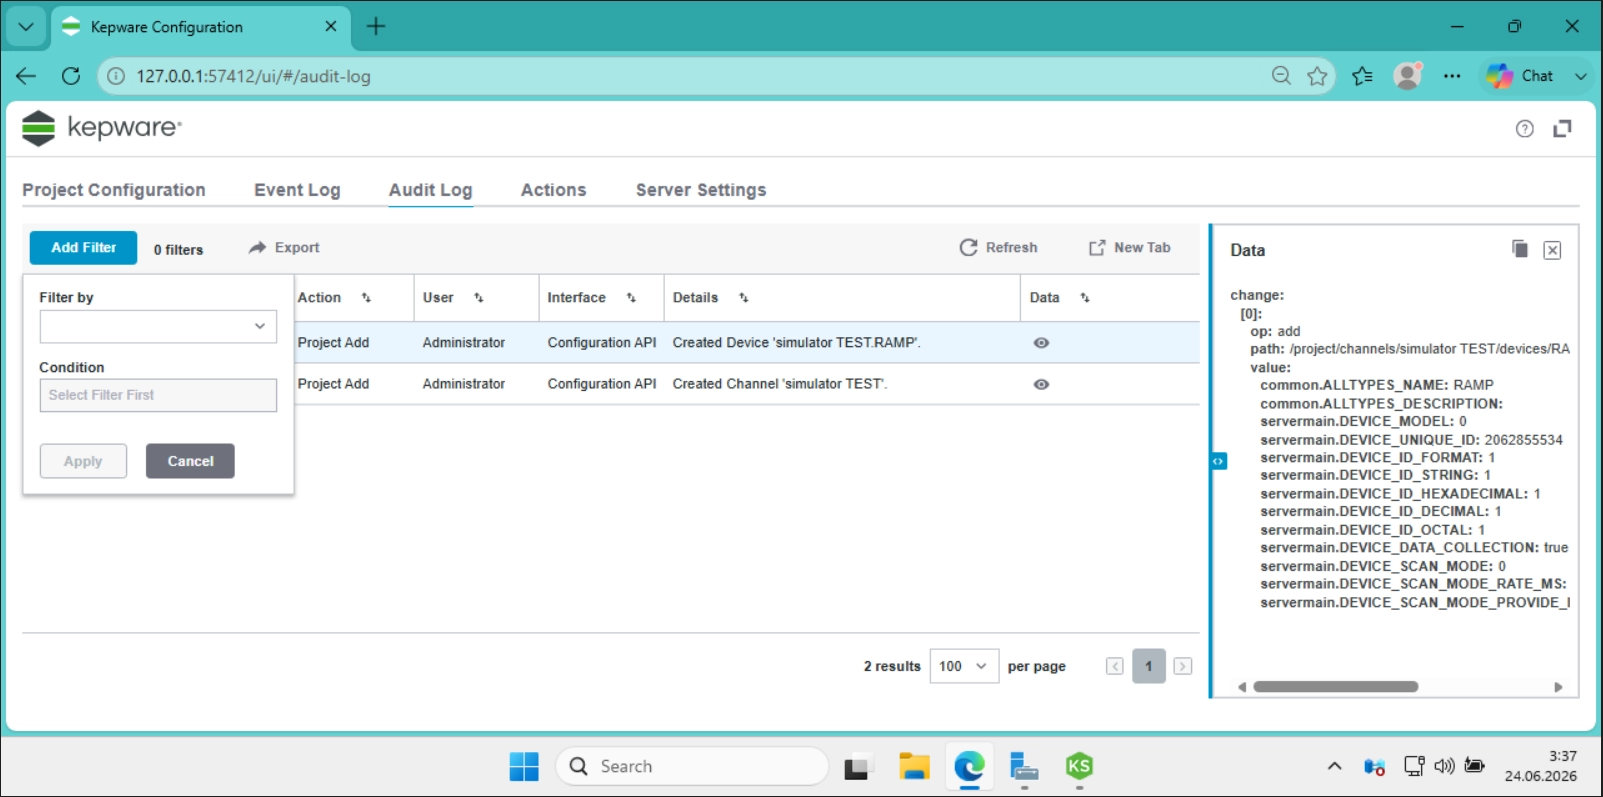
Task: Open the Filter by dropdown
Action: [x=158, y=326]
